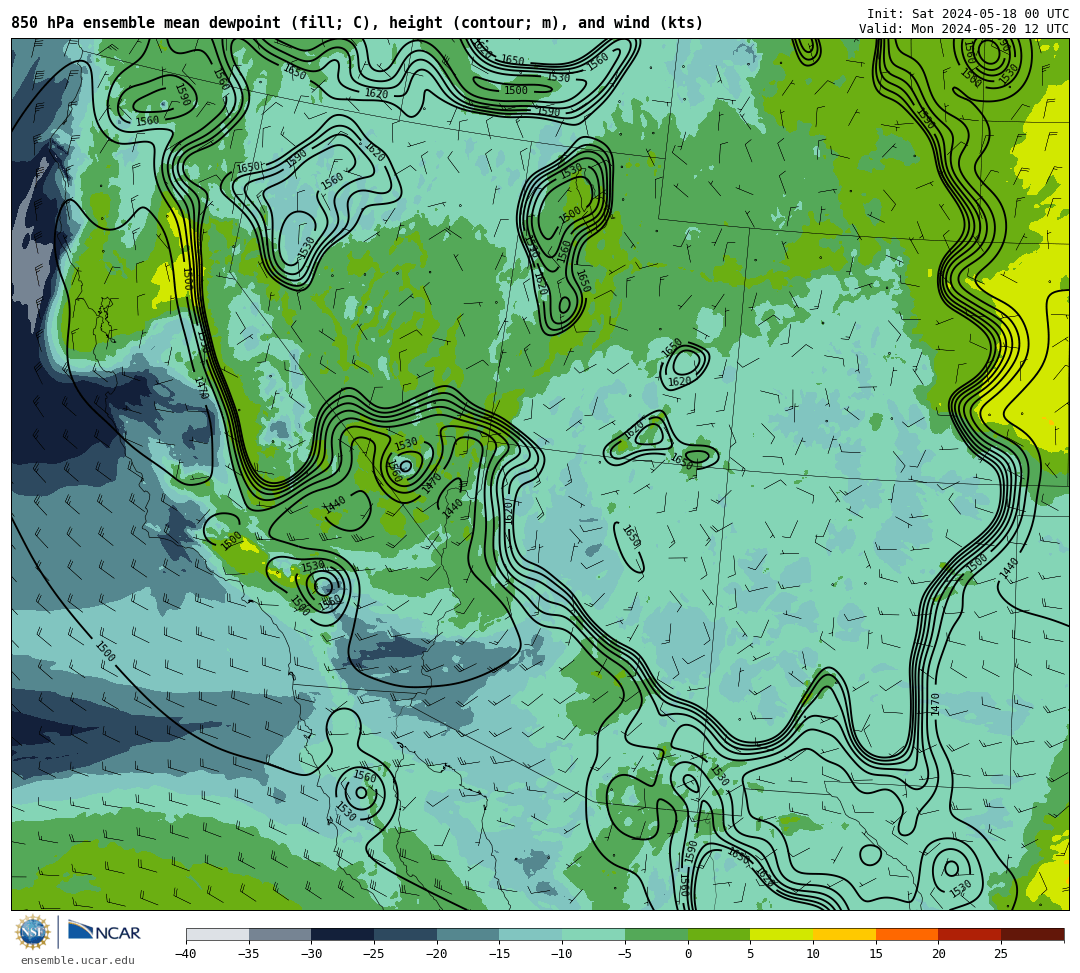The width and height of the screenshot is (1080, 973).
Task: Click the -25 colorbar tick label
Action: click(x=374, y=954)
